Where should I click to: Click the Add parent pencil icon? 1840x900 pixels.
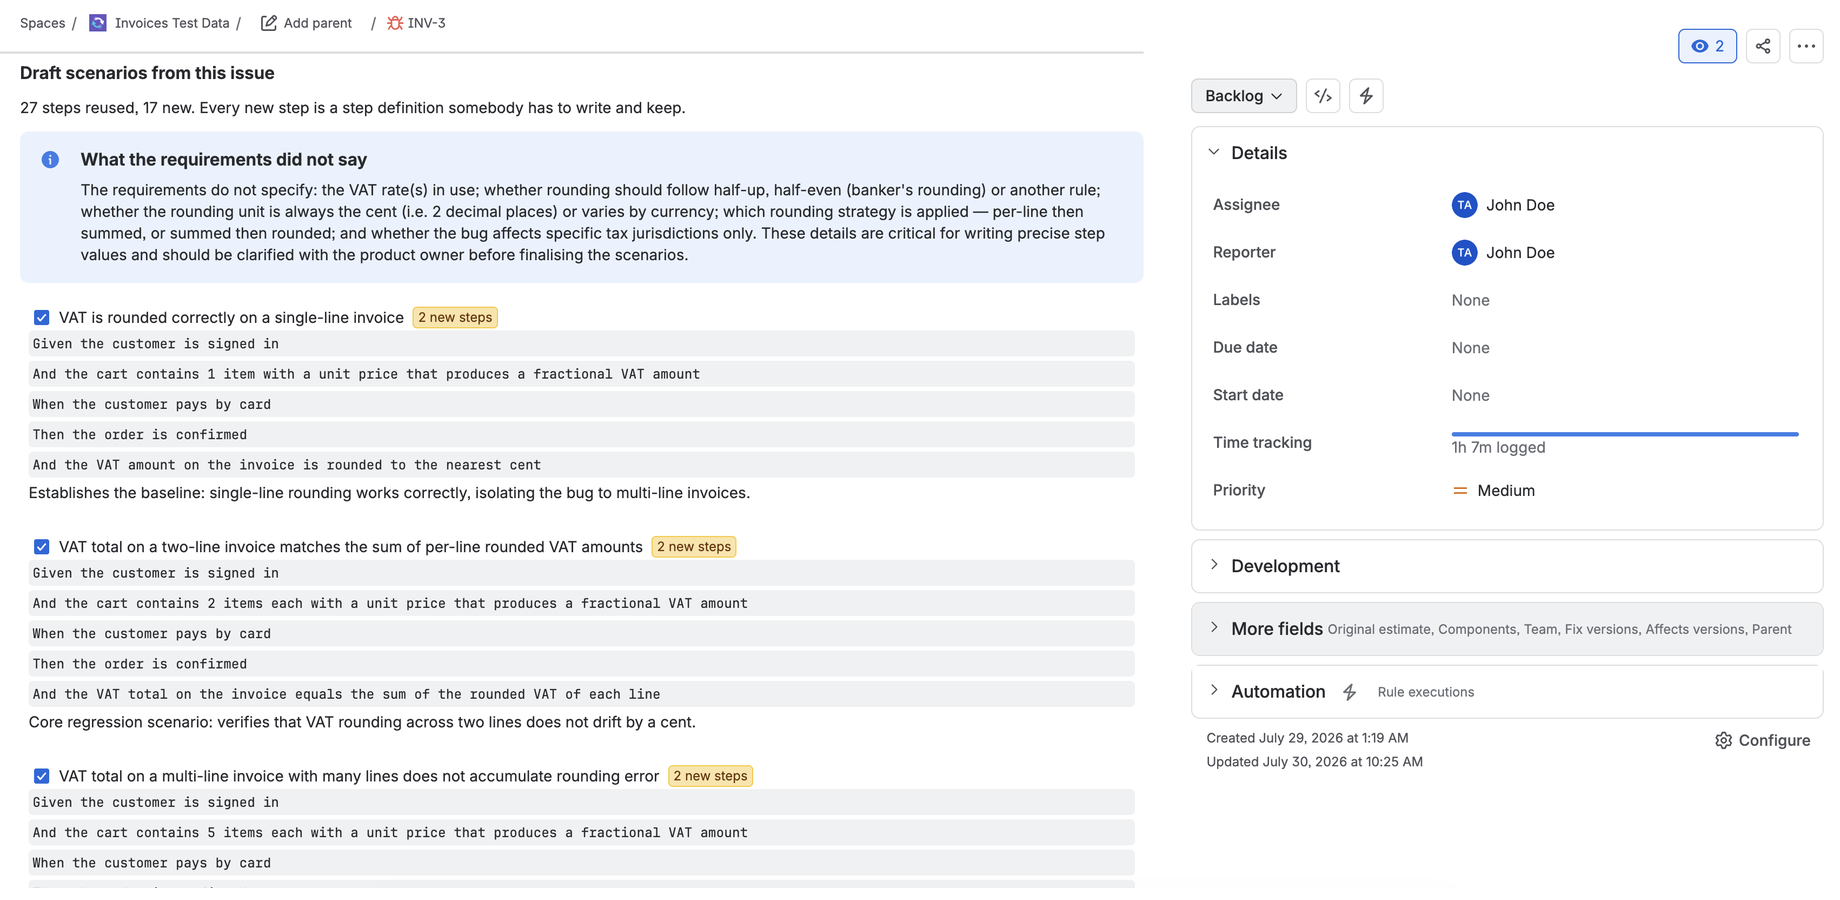click(x=269, y=23)
